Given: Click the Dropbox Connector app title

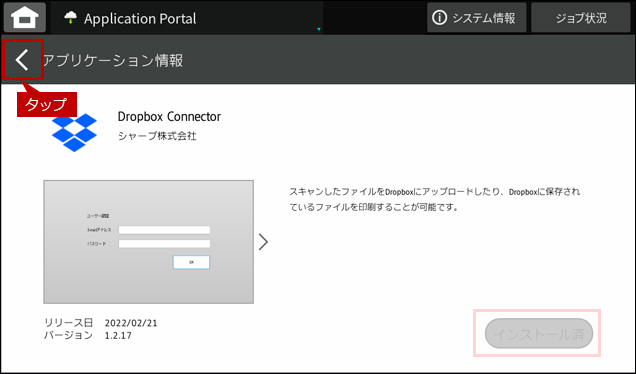Looking at the screenshot, I should click(169, 116).
